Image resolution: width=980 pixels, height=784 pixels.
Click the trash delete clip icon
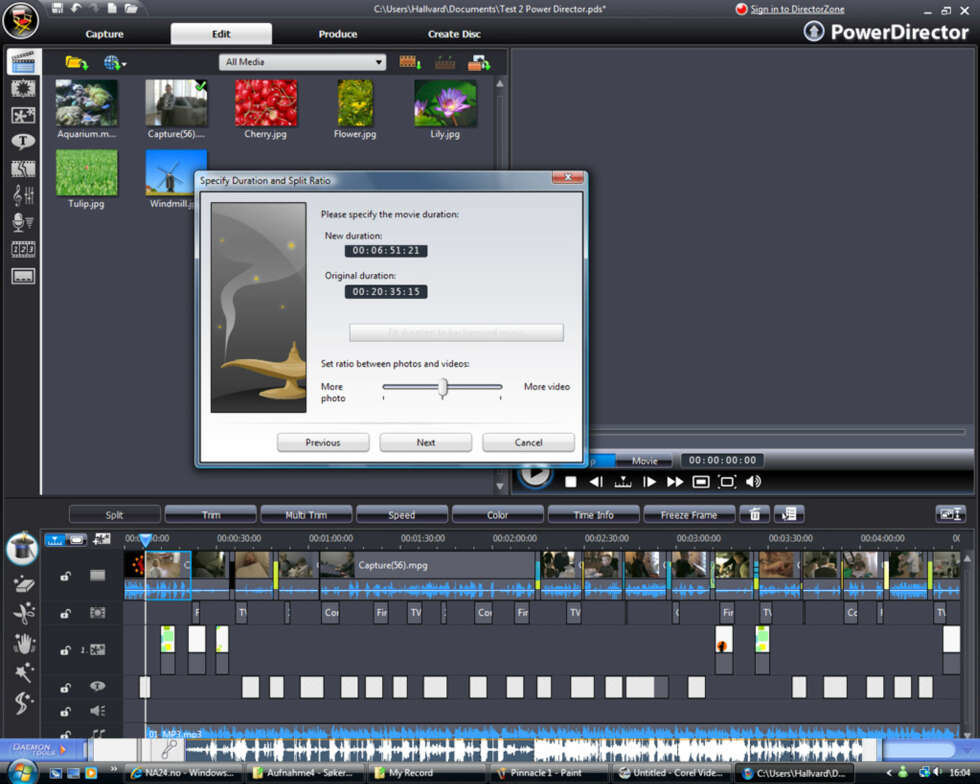point(754,515)
